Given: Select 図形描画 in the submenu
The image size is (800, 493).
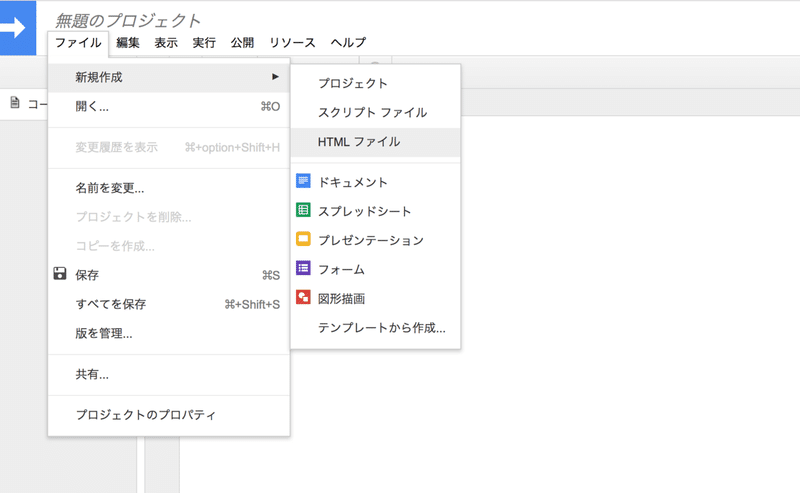Looking at the screenshot, I should [x=376, y=299].
